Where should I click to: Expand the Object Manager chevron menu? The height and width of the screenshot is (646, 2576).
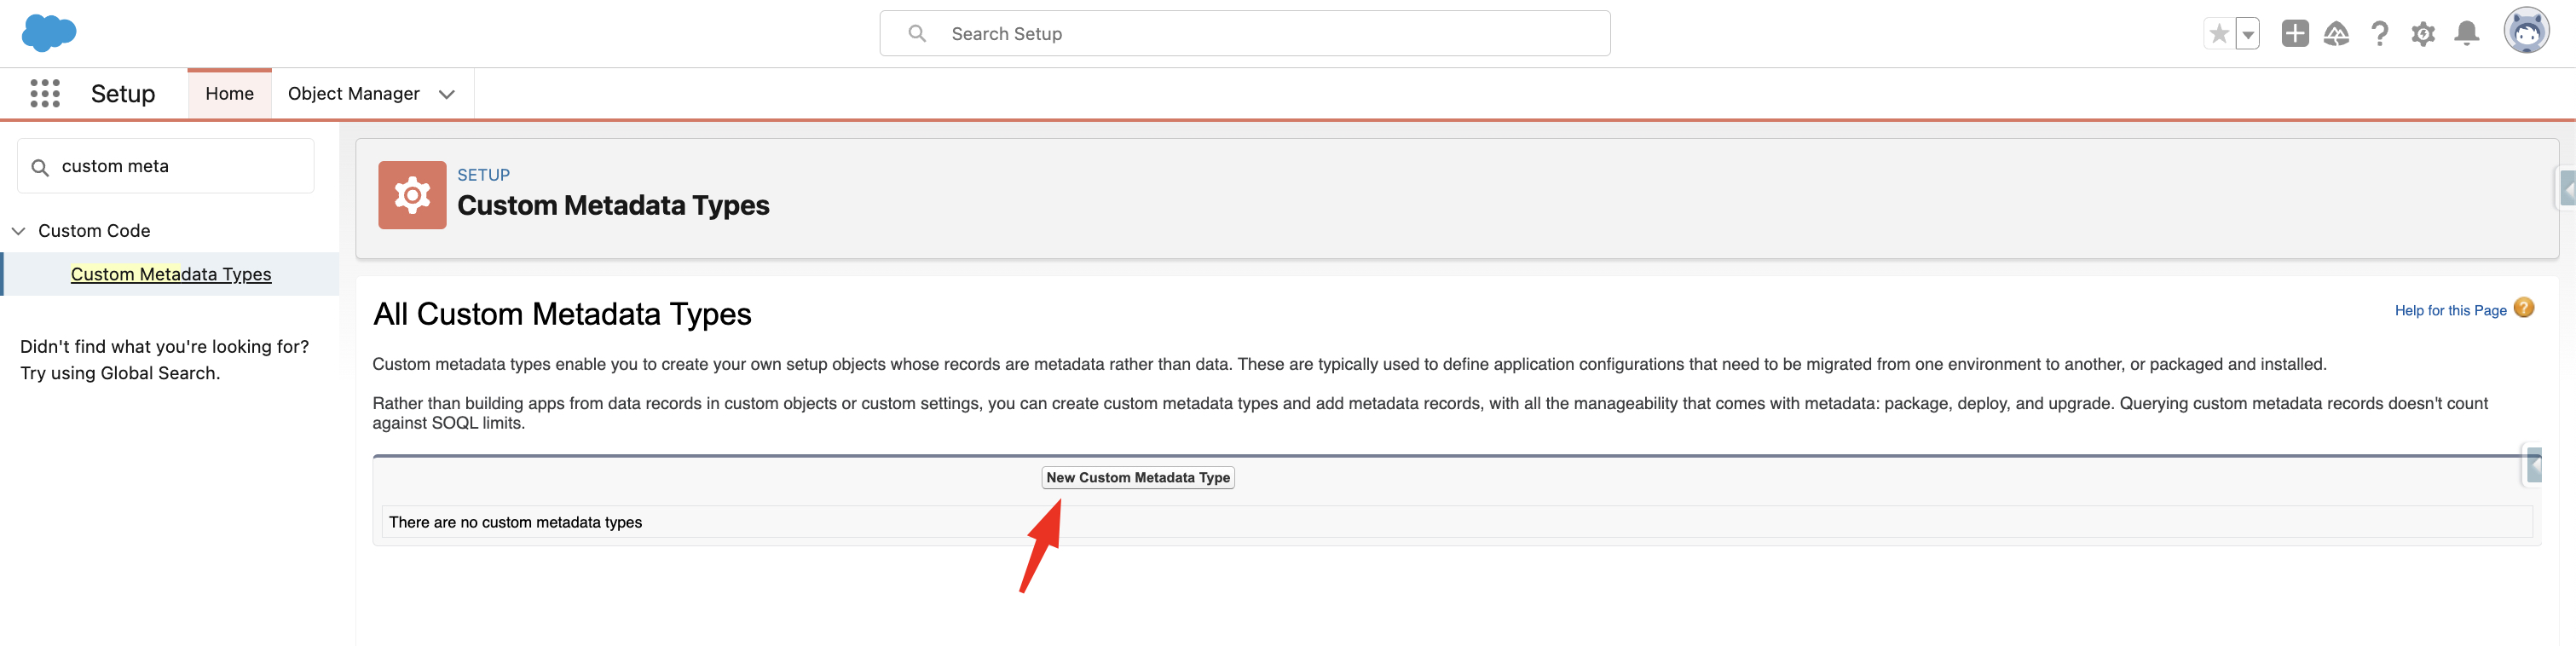[x=447, y=94]
